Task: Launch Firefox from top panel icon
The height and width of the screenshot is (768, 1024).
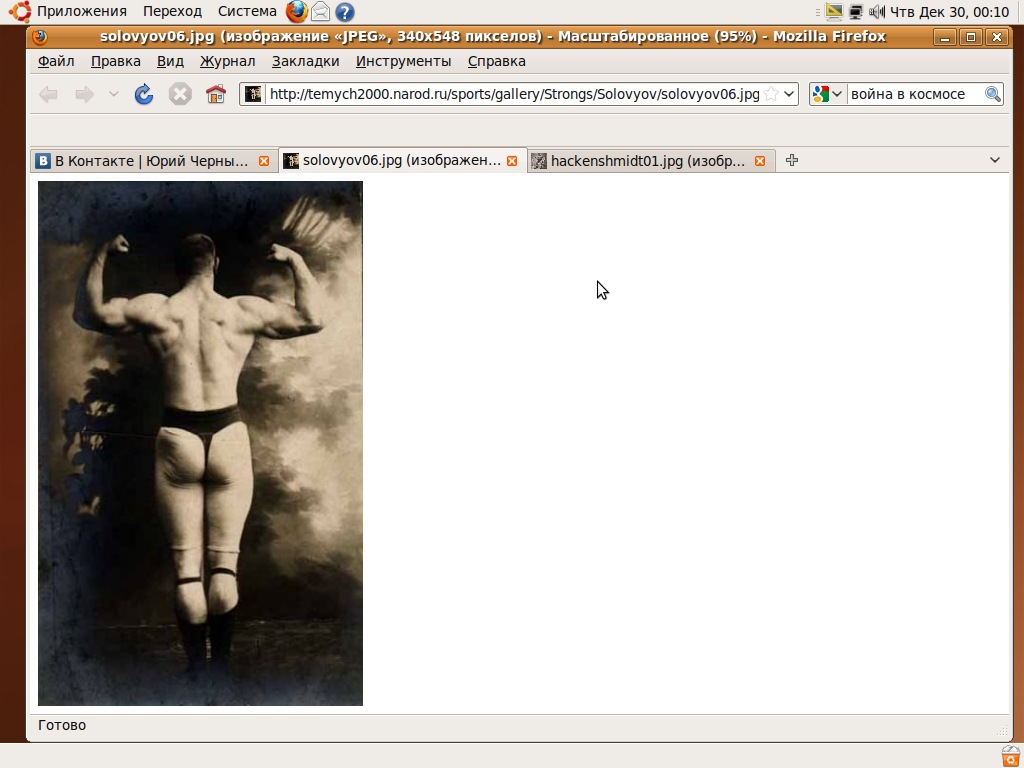Action: coord(296,12)
